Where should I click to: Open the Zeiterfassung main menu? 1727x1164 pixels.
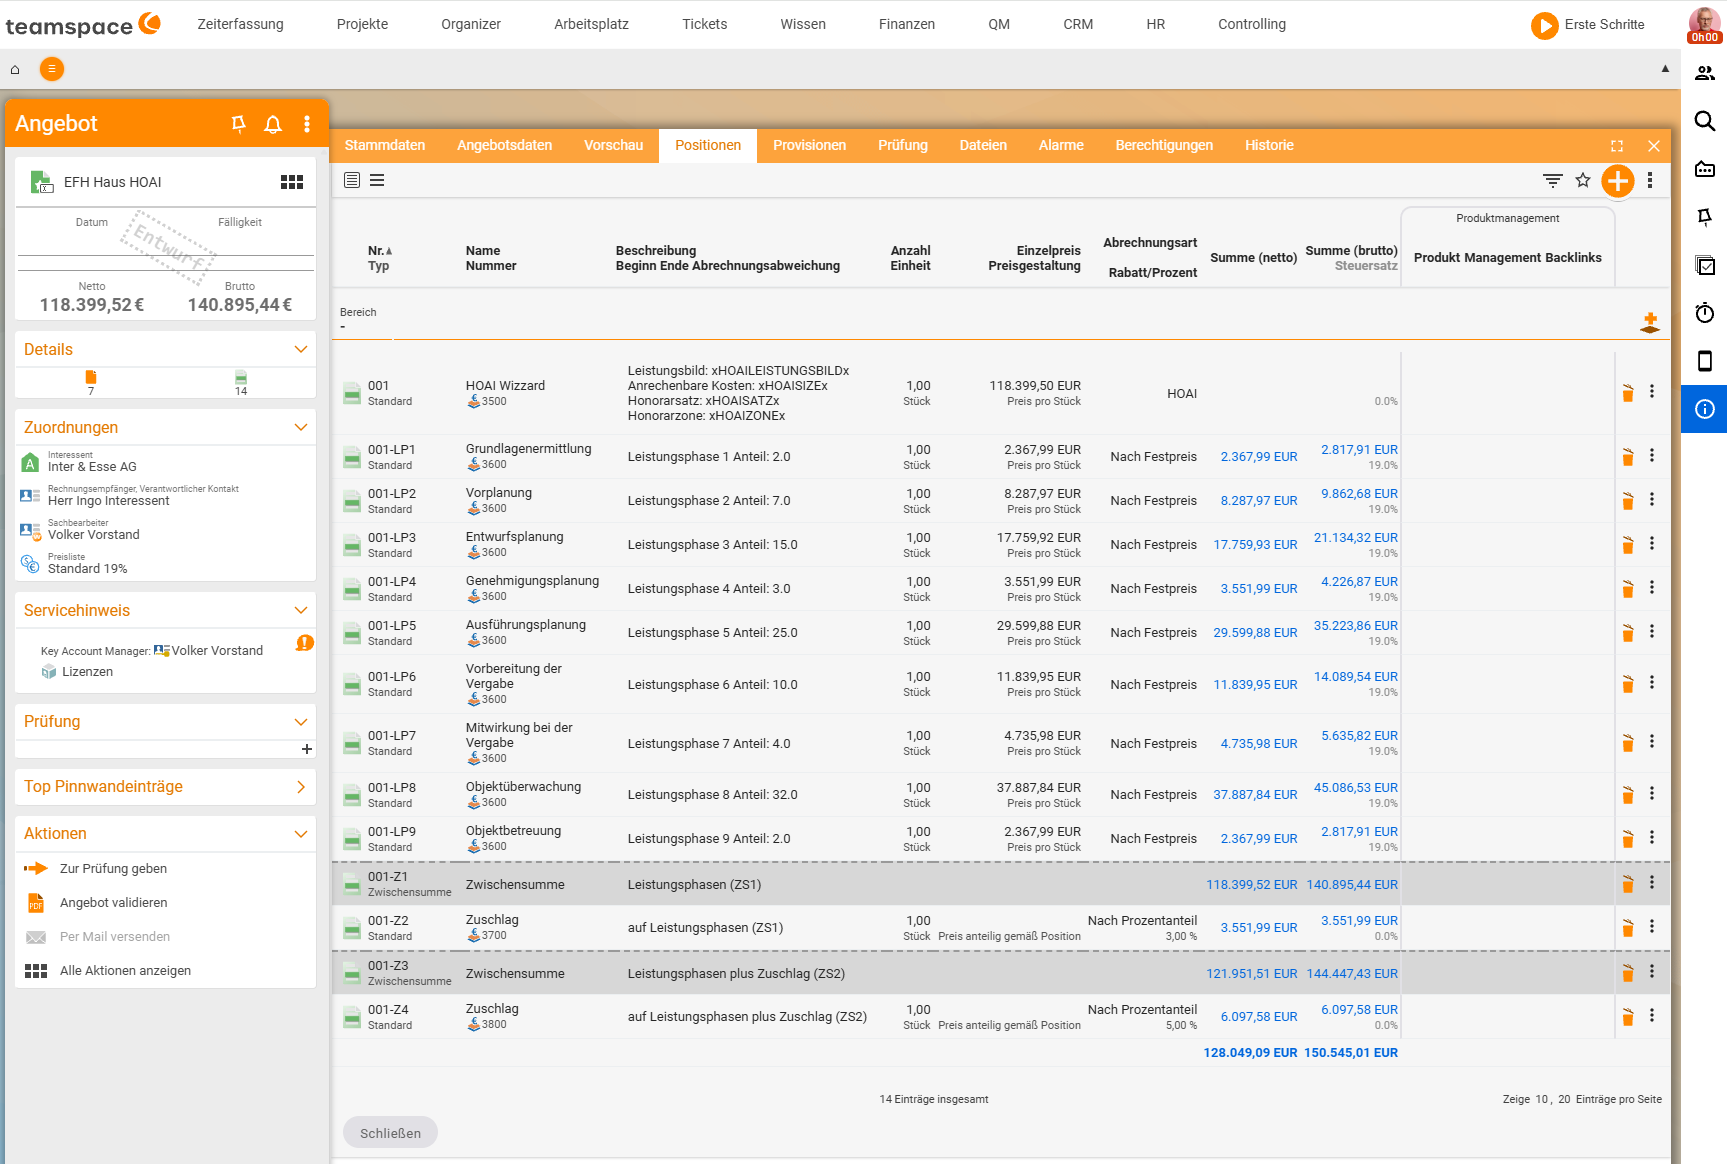(240, 24)
